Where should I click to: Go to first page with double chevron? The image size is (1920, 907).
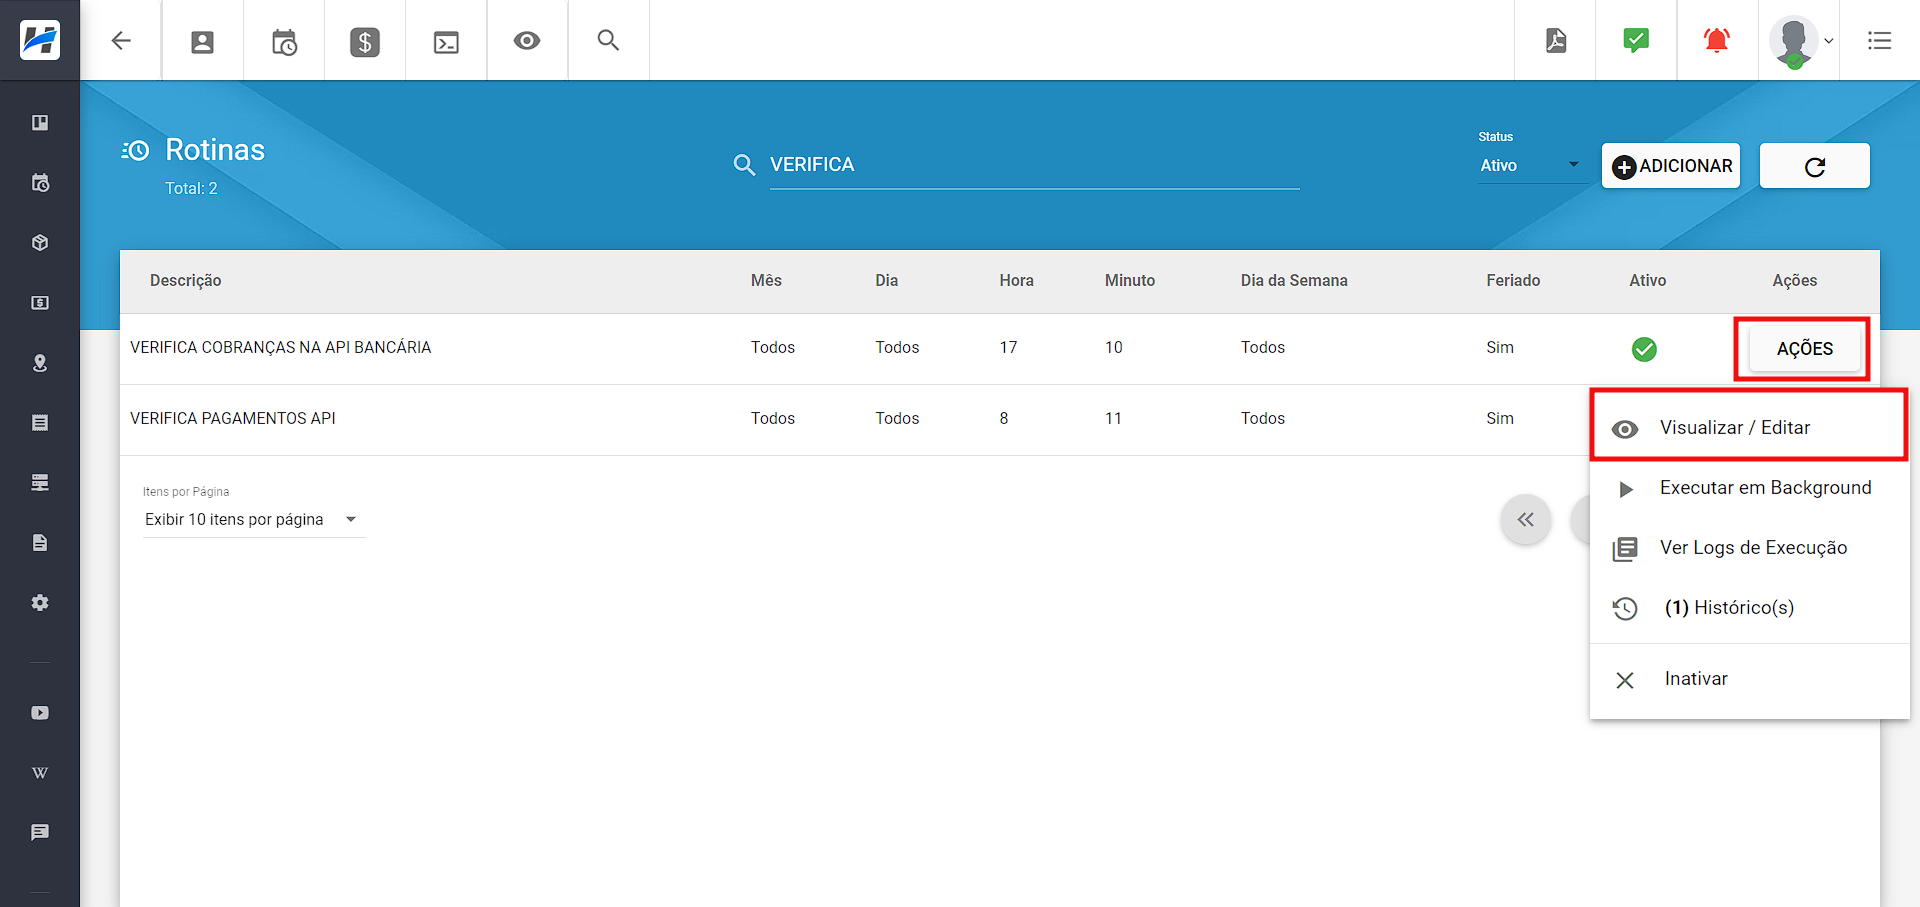pos(1525,520)
